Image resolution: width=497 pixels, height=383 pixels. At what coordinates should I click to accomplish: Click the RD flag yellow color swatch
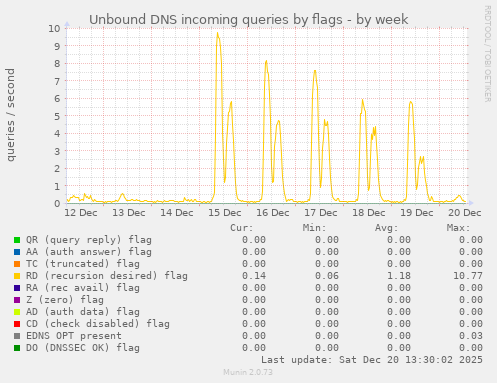[17, 276]
